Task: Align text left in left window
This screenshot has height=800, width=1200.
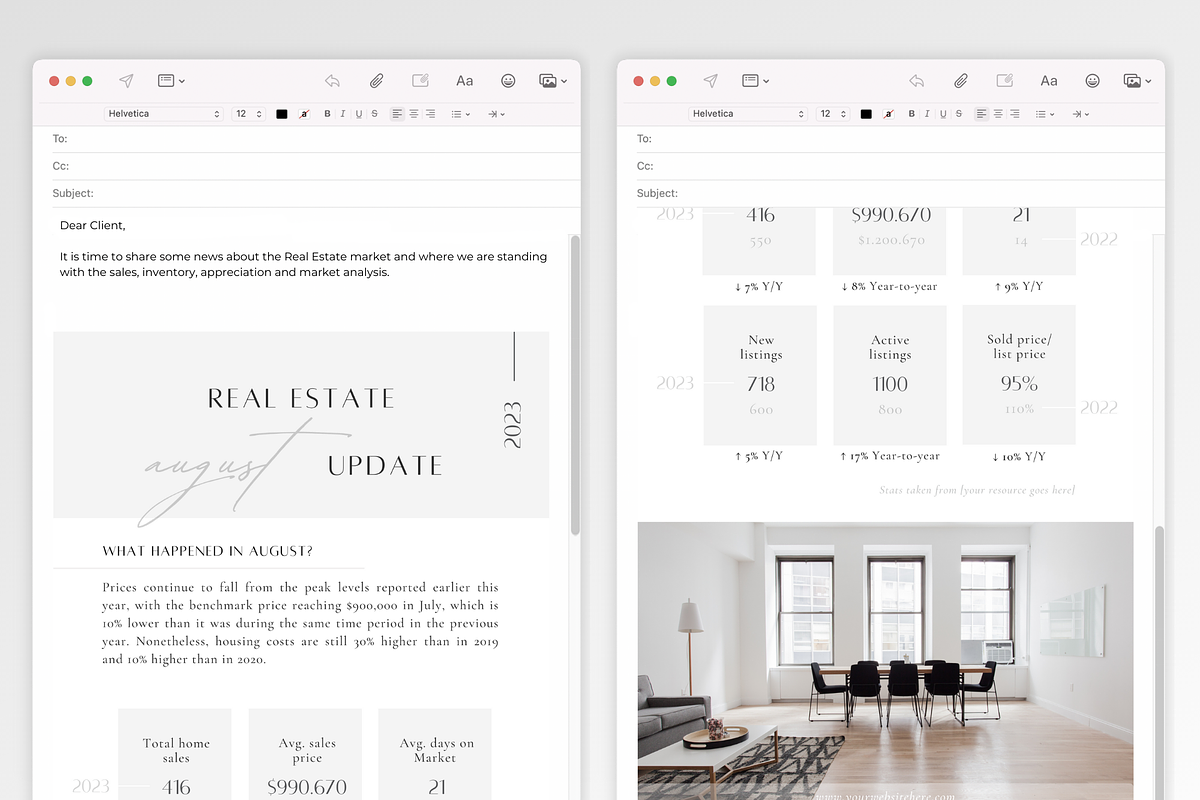Action: [397, 114]
